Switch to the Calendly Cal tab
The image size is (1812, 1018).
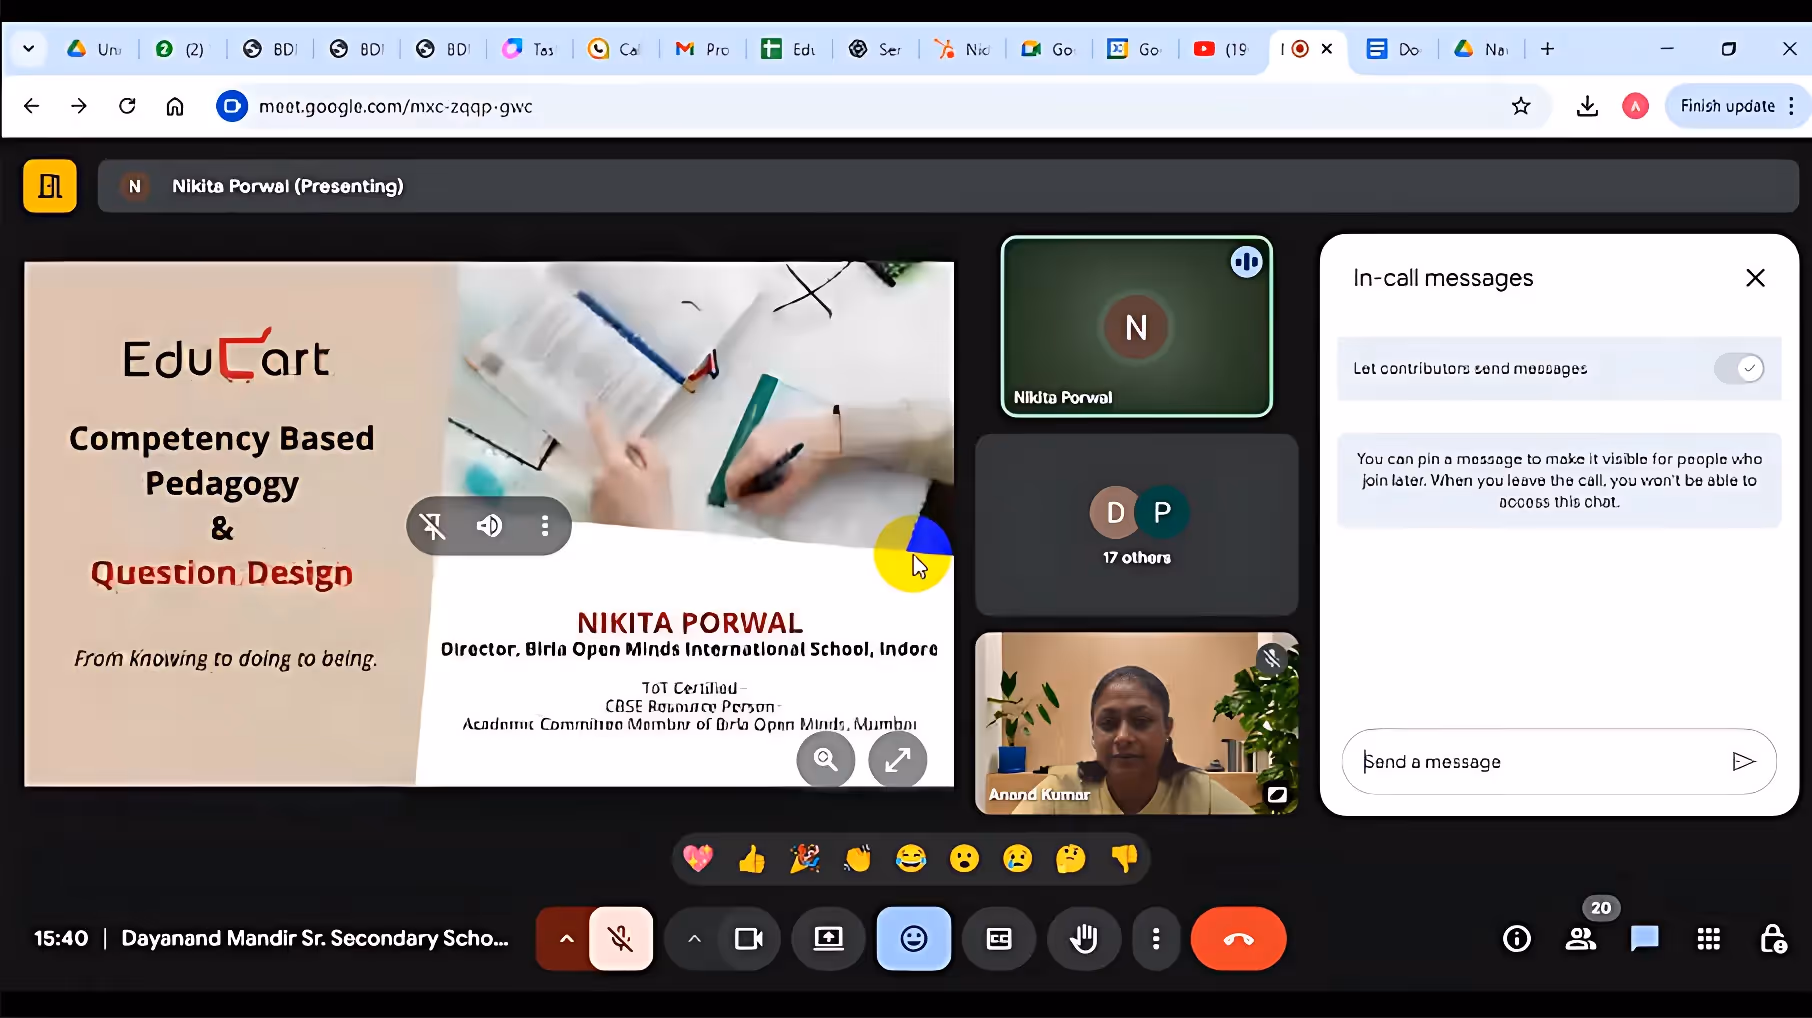[x=616, y=49]
